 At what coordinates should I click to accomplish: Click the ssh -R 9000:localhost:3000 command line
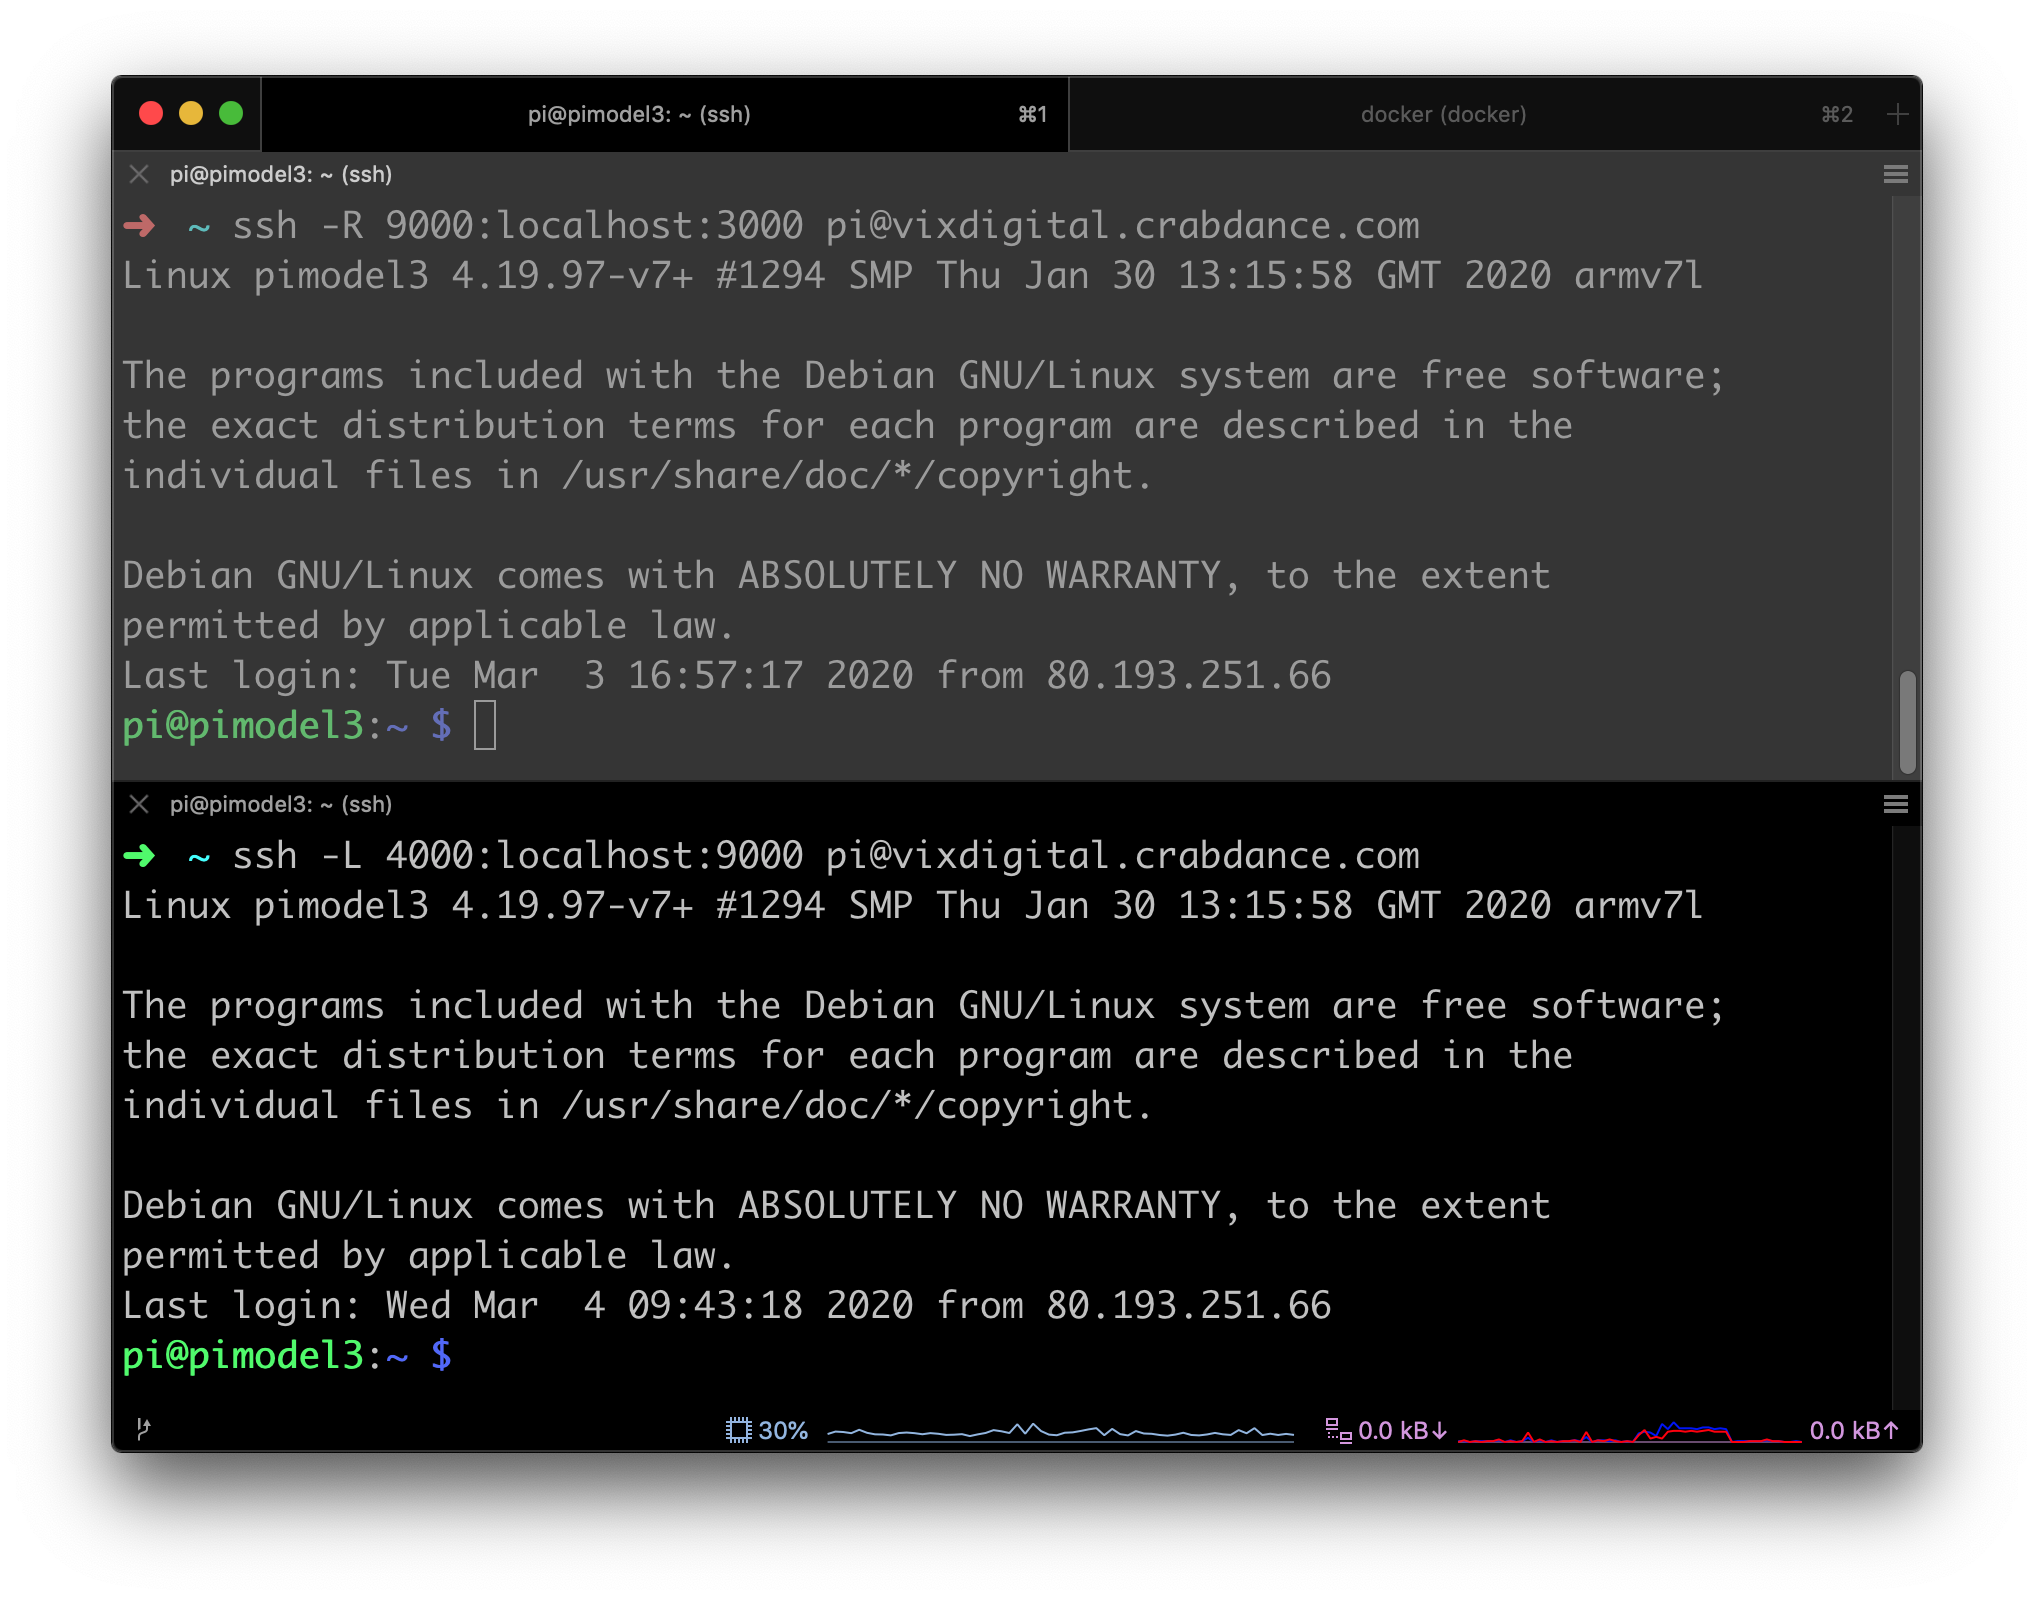[x=826, y=226]
